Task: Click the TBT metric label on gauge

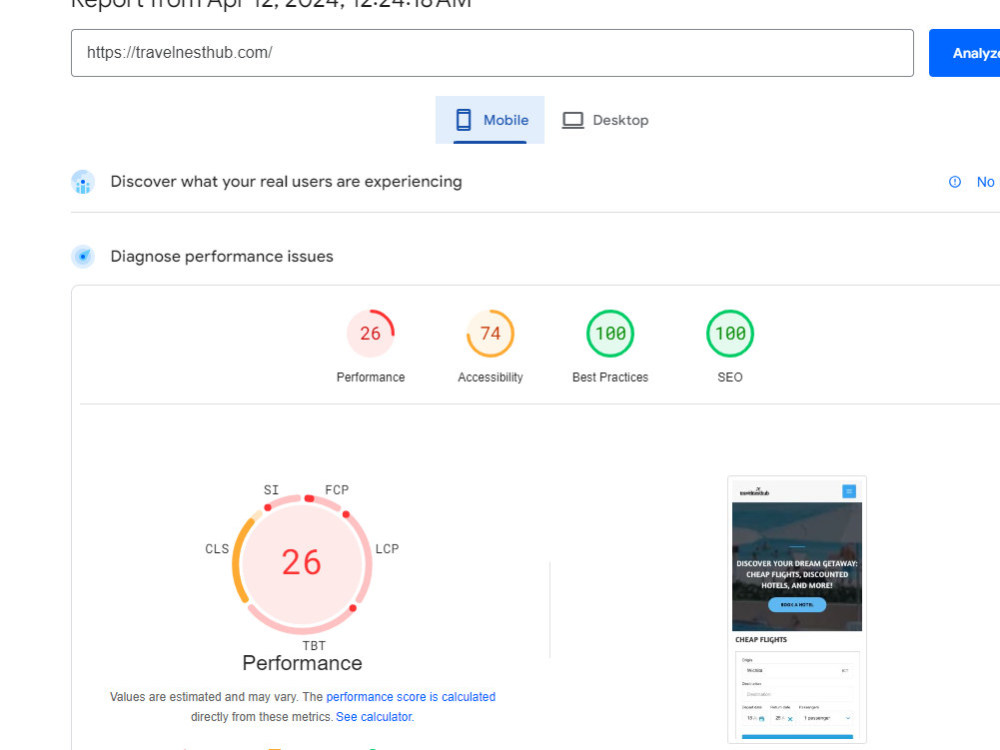Action: pos(314,645)
